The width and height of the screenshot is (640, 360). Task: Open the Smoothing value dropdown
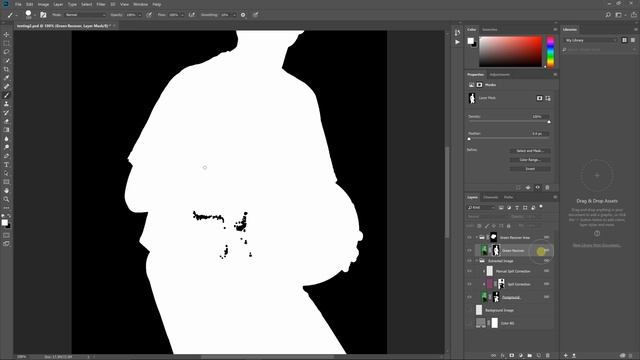(234, 15)
